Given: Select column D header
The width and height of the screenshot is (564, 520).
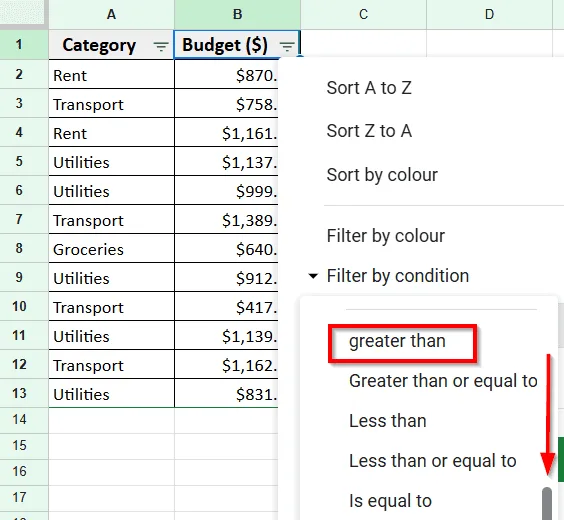Looking at the screenshot, I should click(x=489, y=14).
